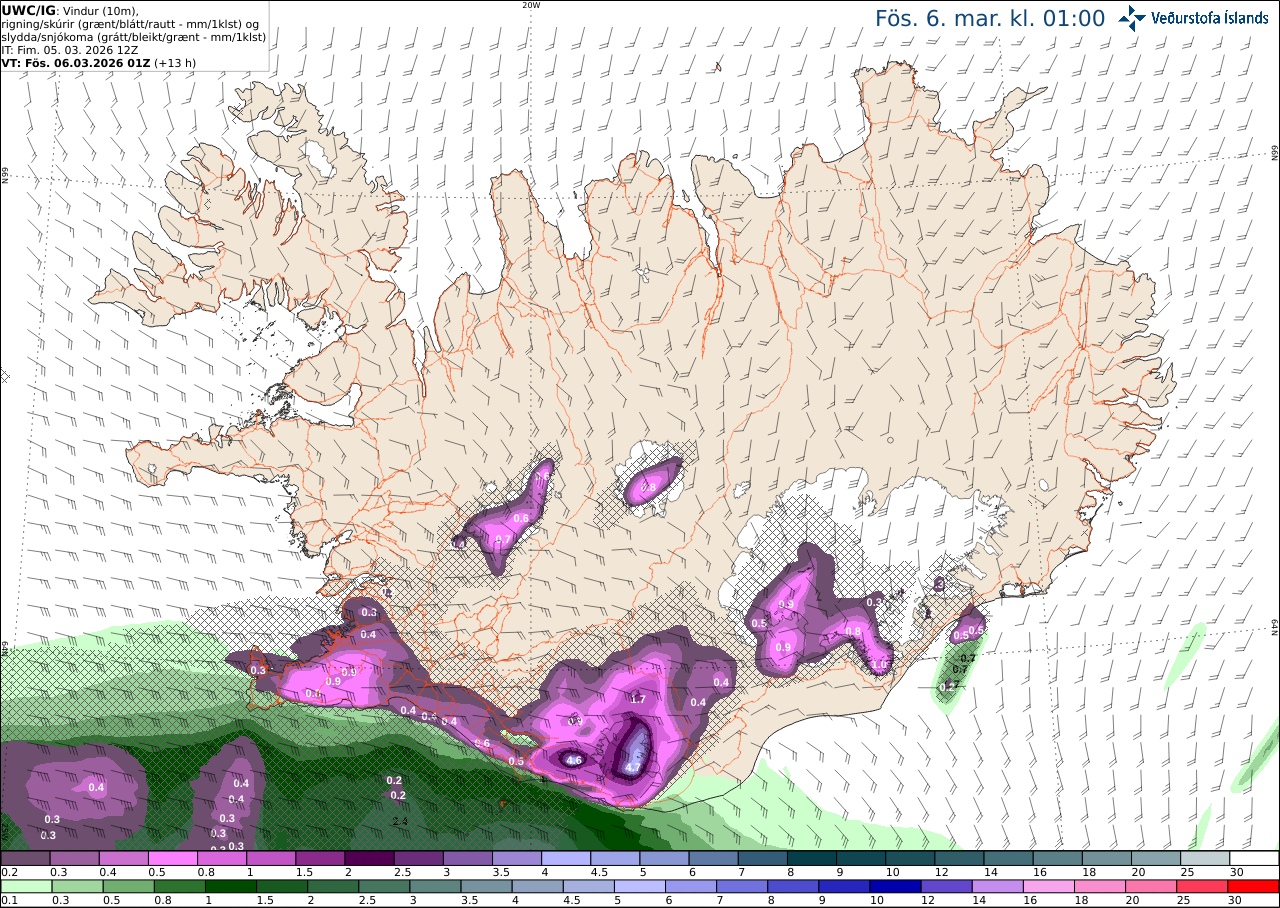
Task: Click the 4.7 snowfall value on map
Action: coord(632,767)
